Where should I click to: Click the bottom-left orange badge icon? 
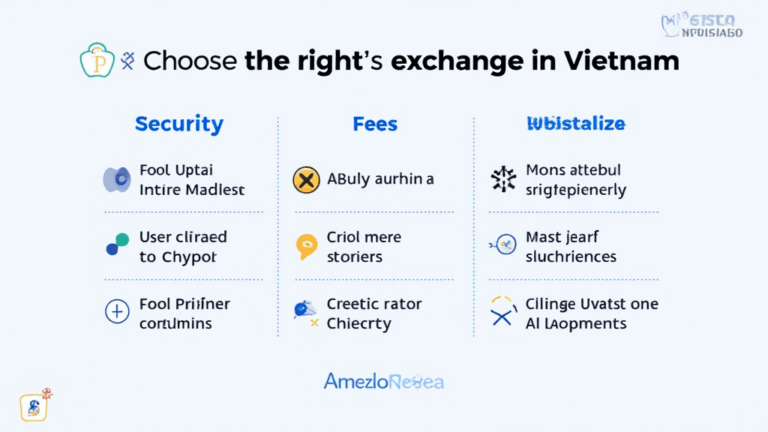35,406
